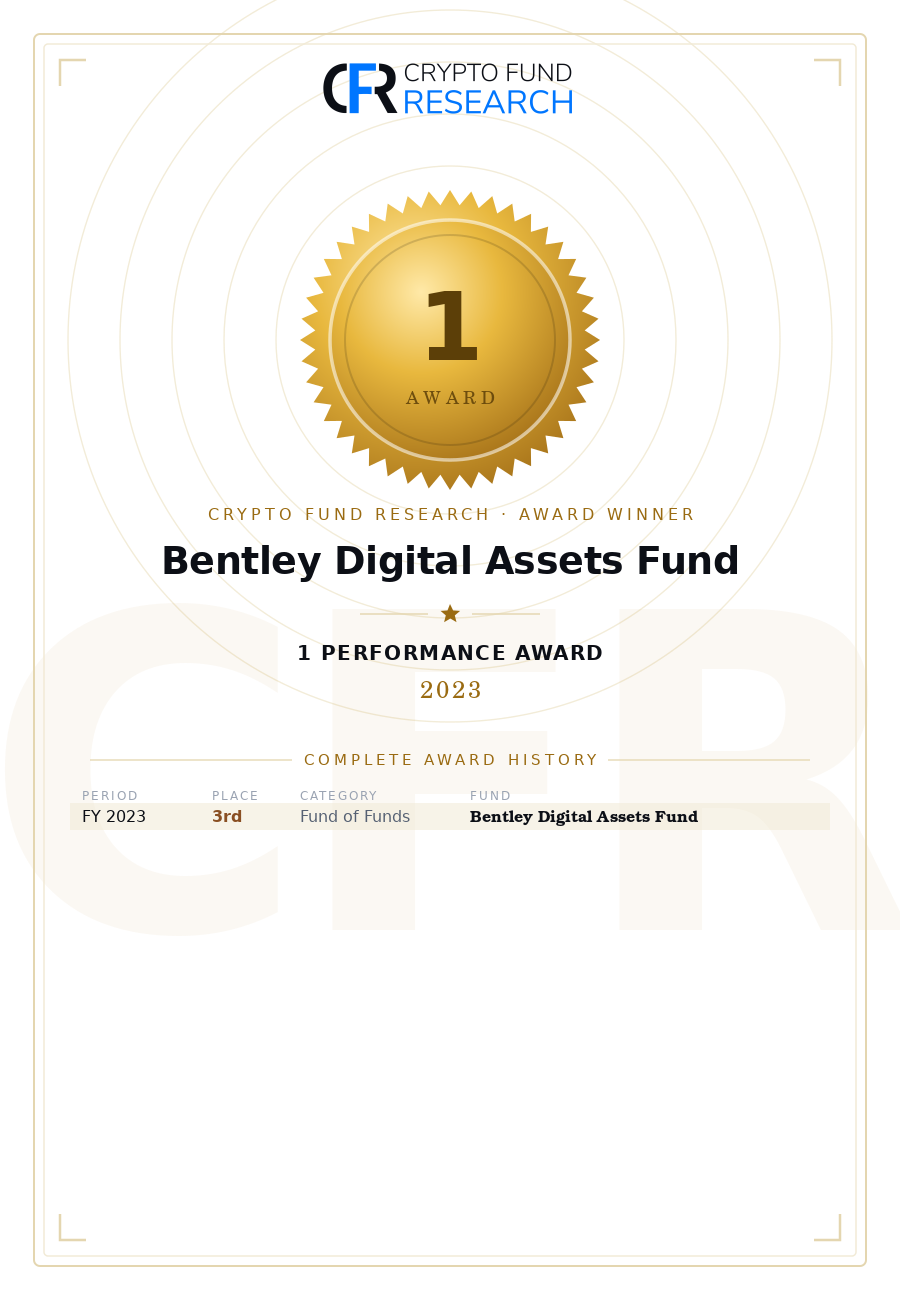Click the "AWARD" label on the medal
This screenshot has height=1300, width=900.
[x=450, y=398]
